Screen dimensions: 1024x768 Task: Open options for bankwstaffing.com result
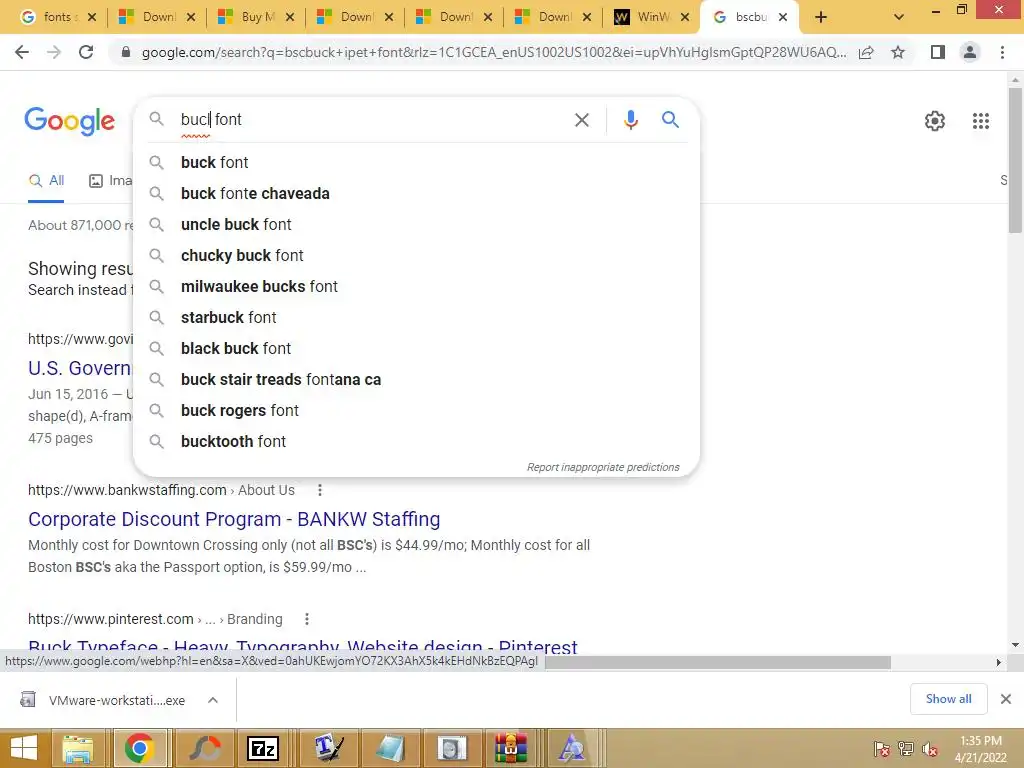pos(319,490)
